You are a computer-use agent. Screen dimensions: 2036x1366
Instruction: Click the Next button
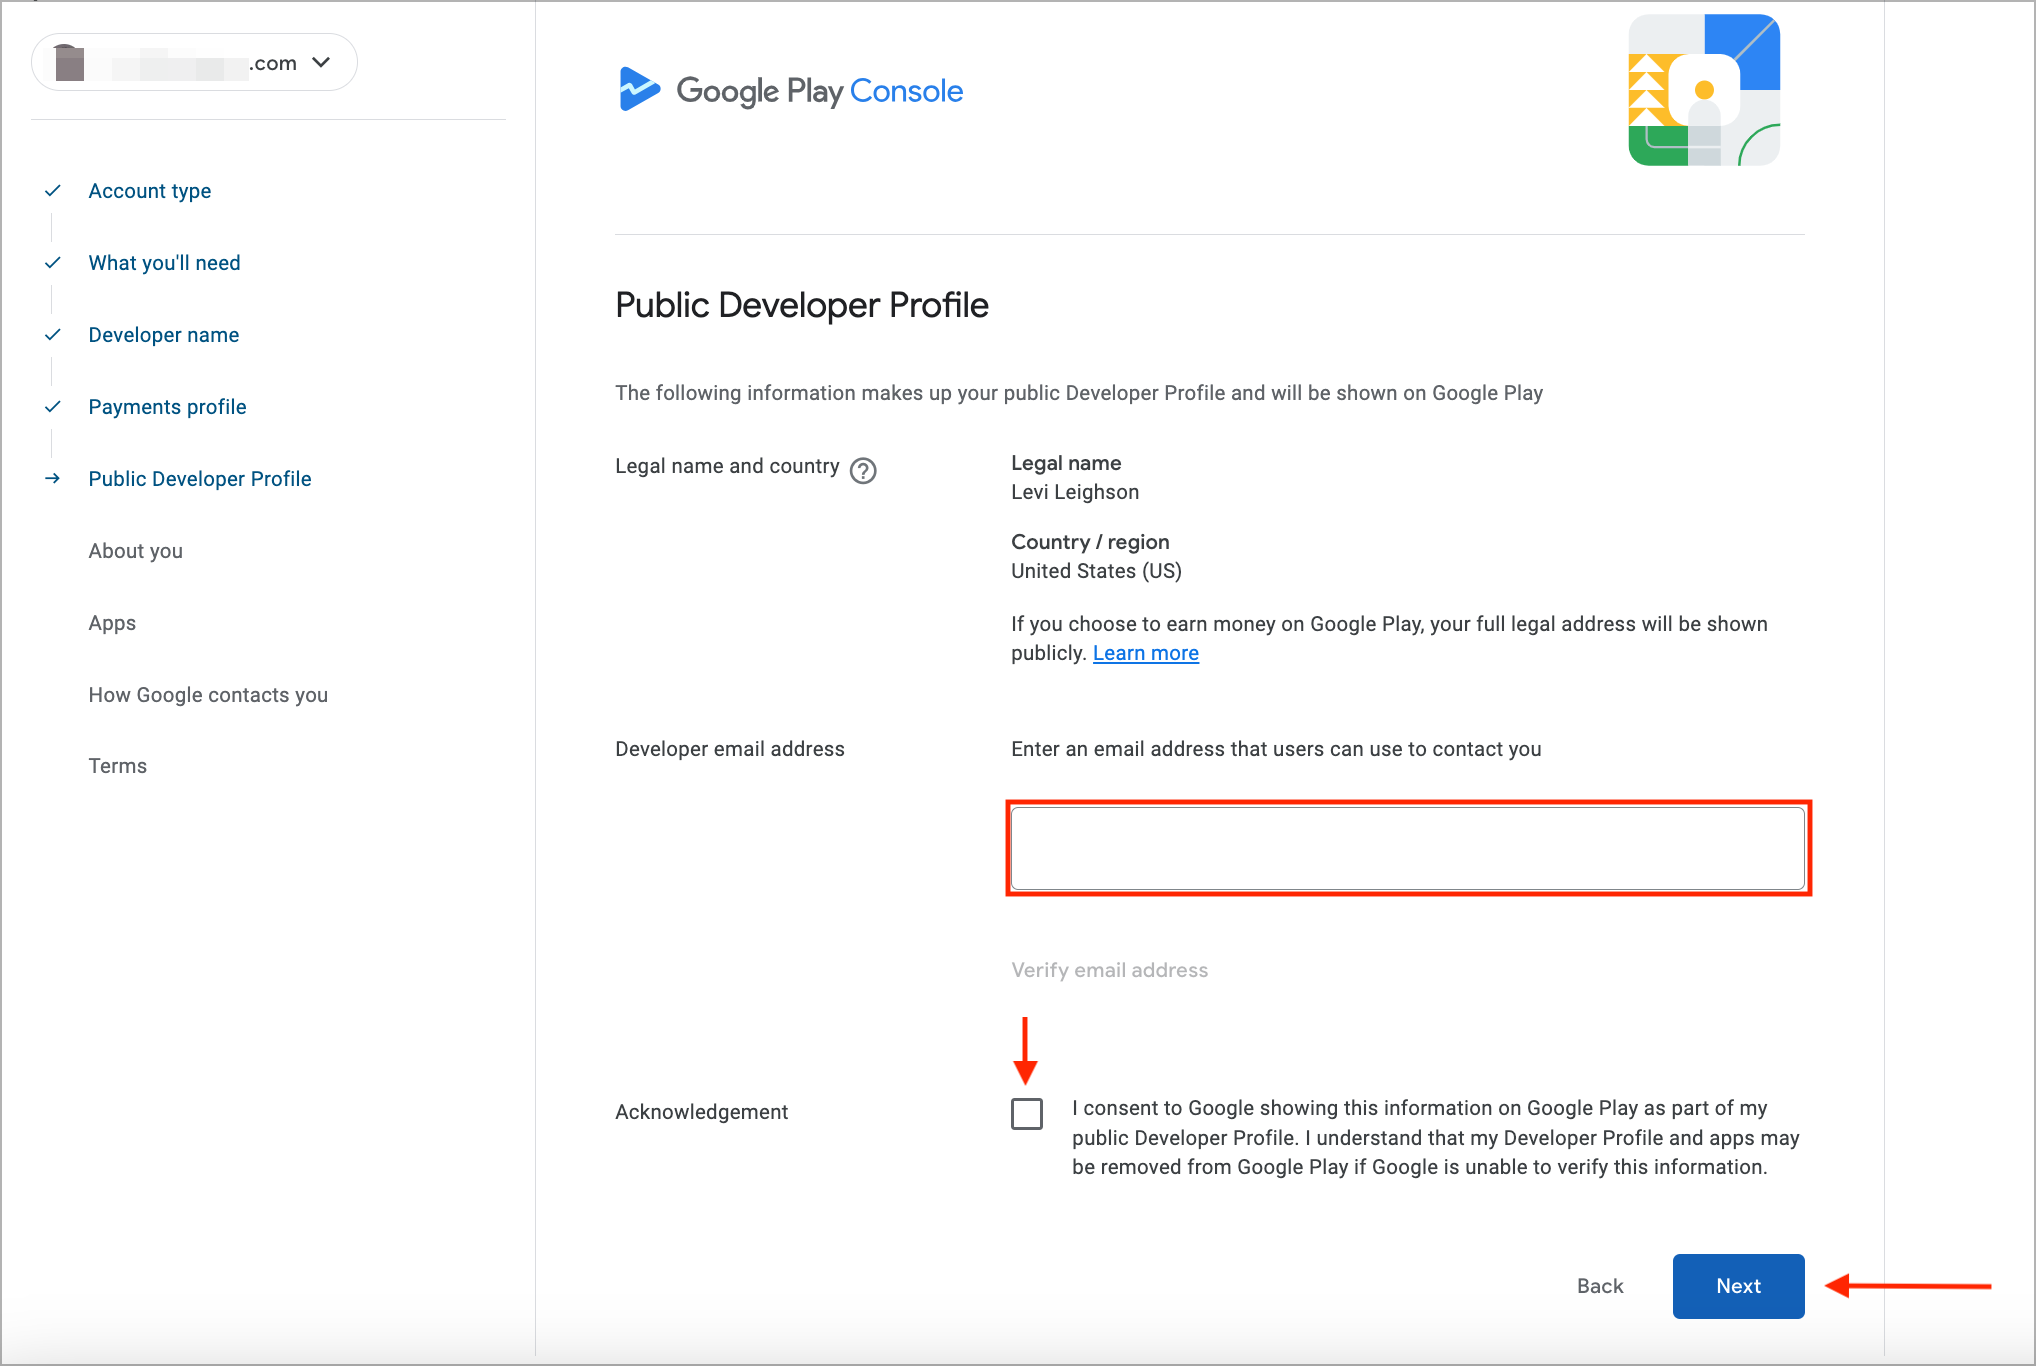(1738, 1286)
